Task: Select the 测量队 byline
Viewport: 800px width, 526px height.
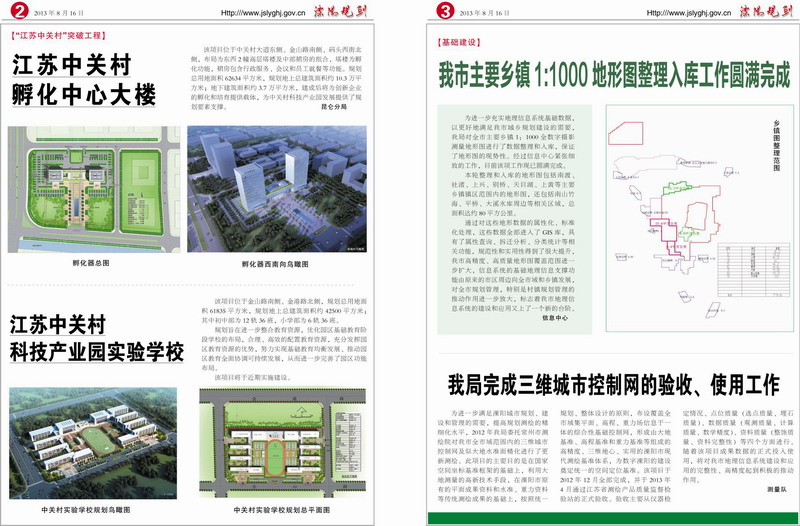Action: tap(777, 489)
